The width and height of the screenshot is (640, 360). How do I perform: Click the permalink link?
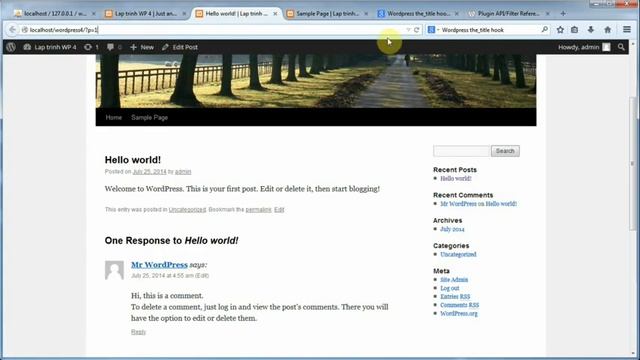258,209
